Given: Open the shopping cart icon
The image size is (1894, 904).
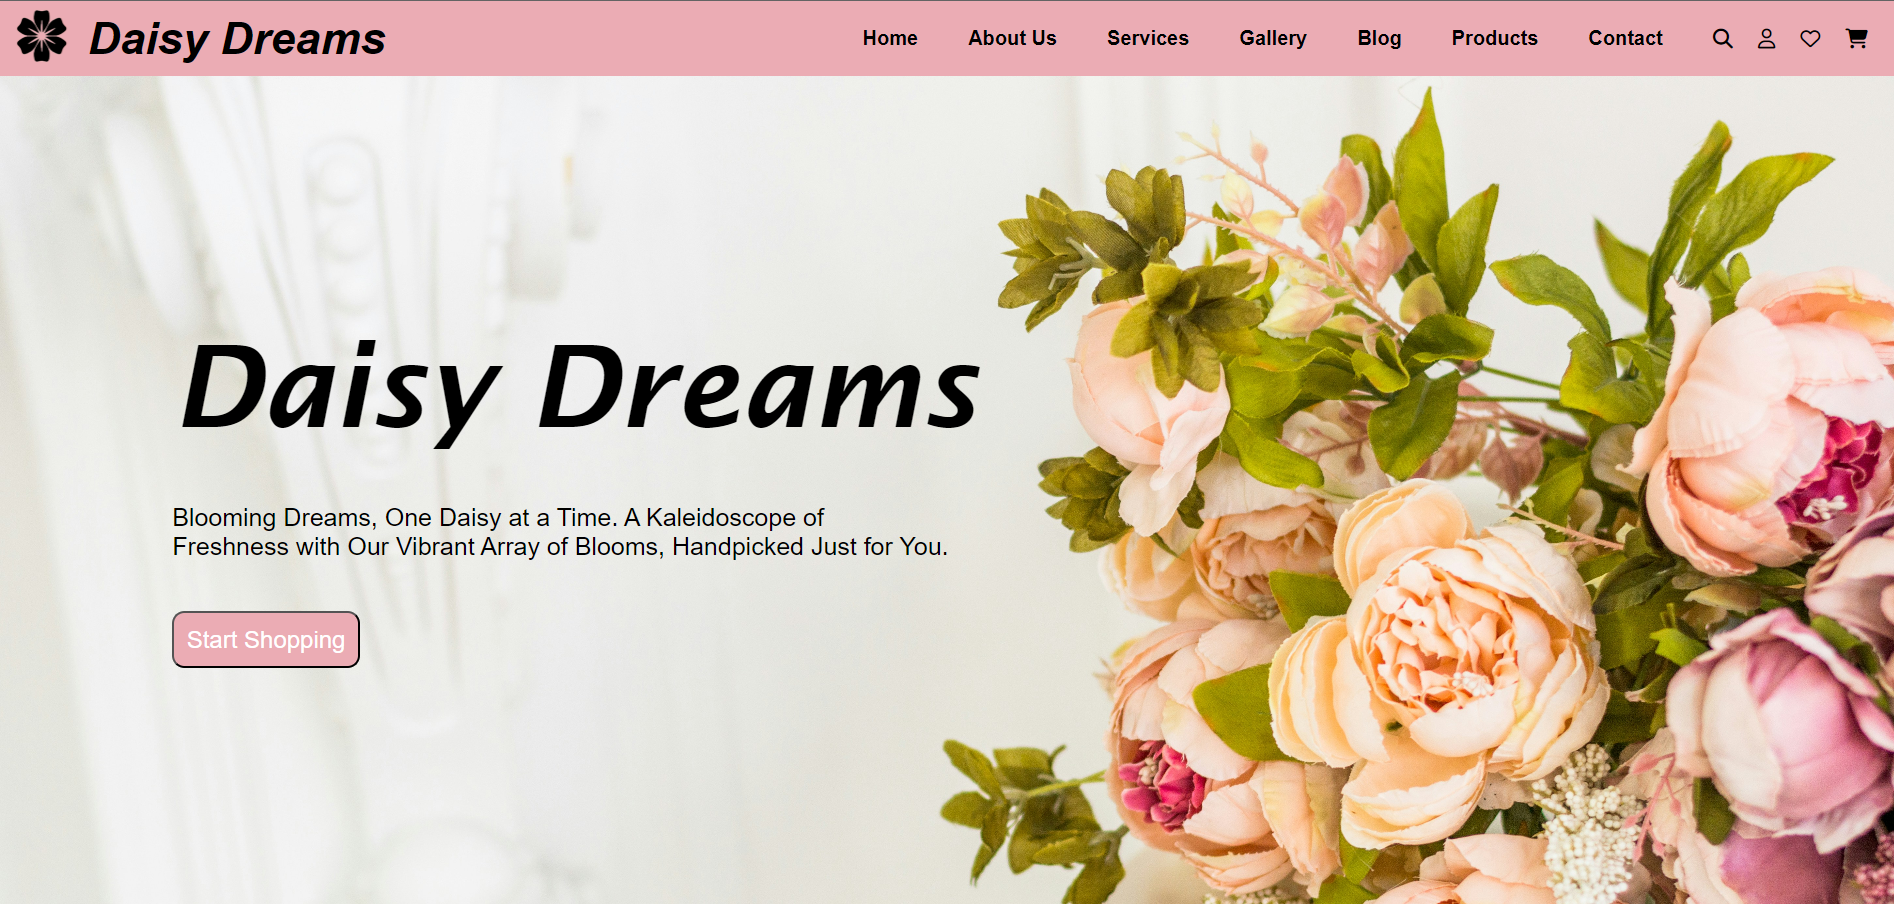Looking at the screenshot, I should [1857, 39].
